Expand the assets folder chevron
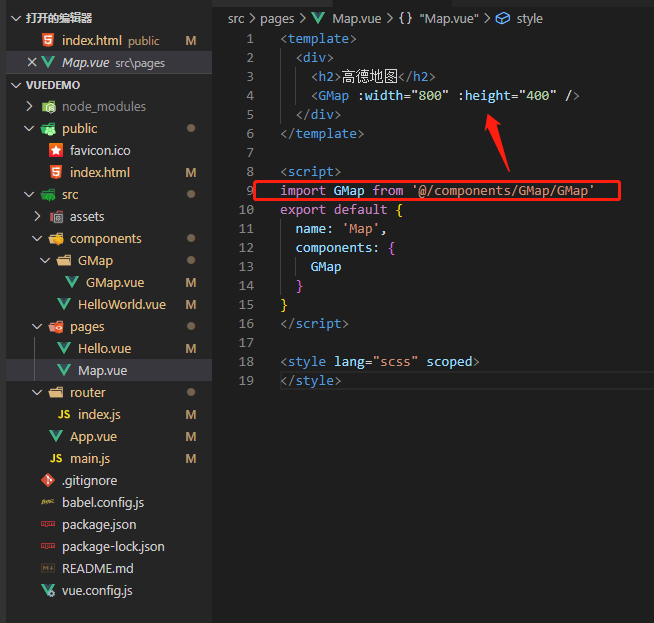 tap(37, 217)
